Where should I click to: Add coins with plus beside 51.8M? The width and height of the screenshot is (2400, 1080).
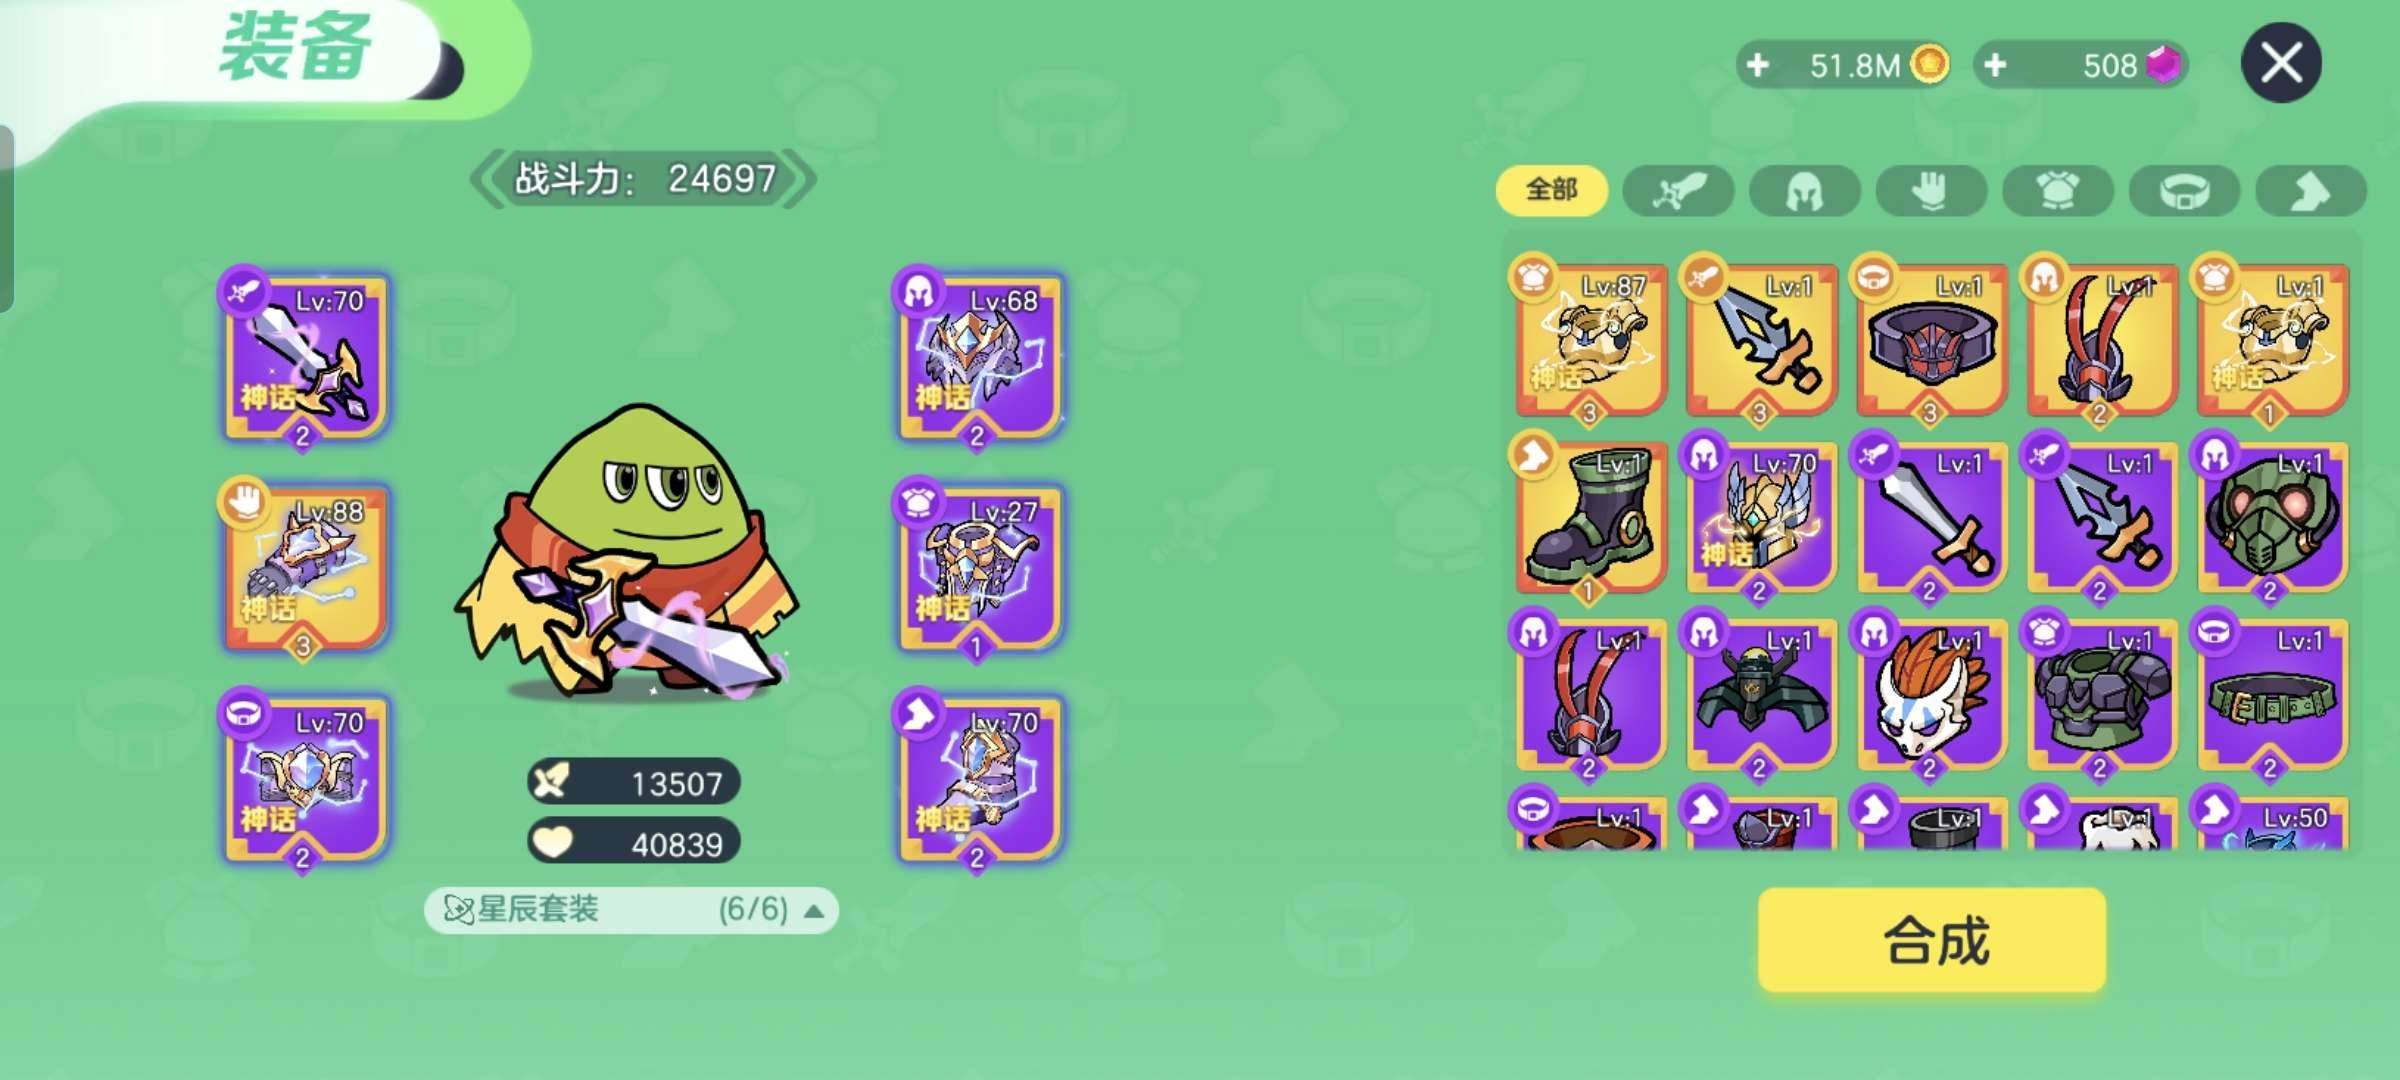(x=1757, y=66)
